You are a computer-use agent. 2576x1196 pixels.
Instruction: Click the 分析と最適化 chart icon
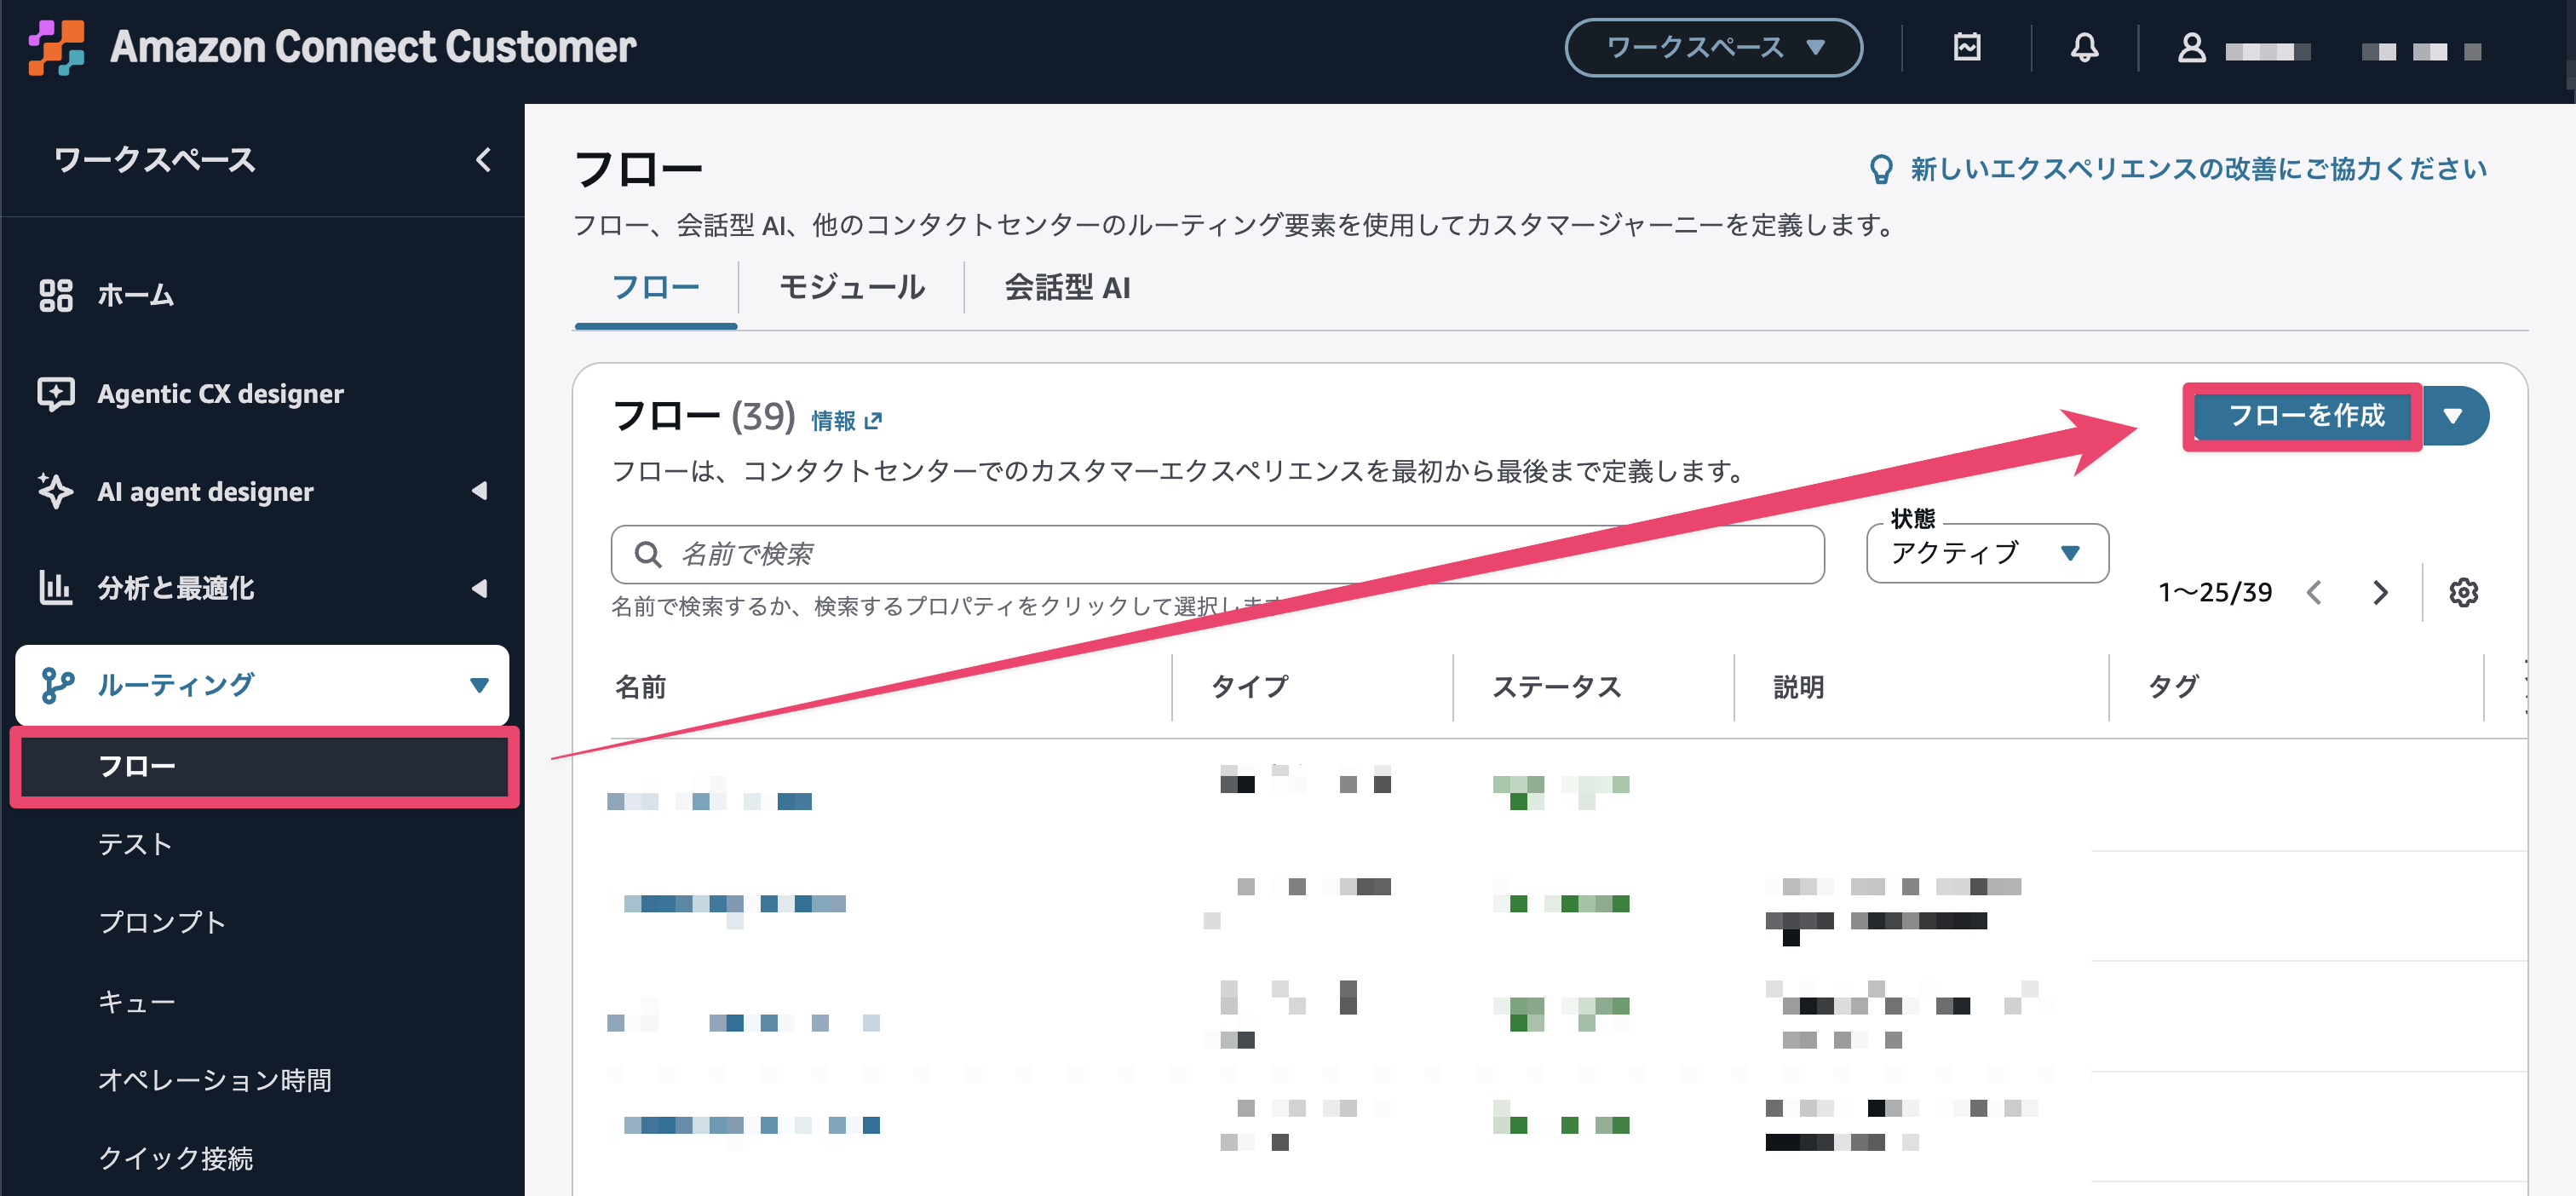tap(56, 588)
